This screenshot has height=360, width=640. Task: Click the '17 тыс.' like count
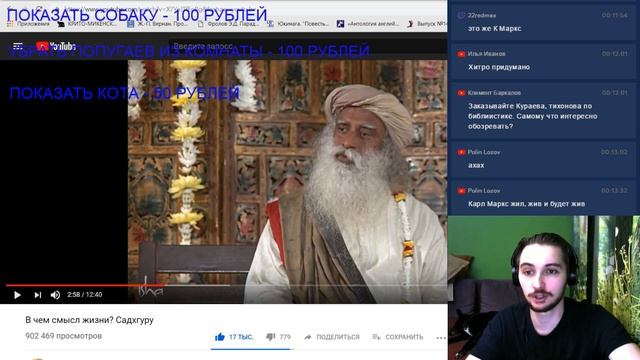coord(241,337)
